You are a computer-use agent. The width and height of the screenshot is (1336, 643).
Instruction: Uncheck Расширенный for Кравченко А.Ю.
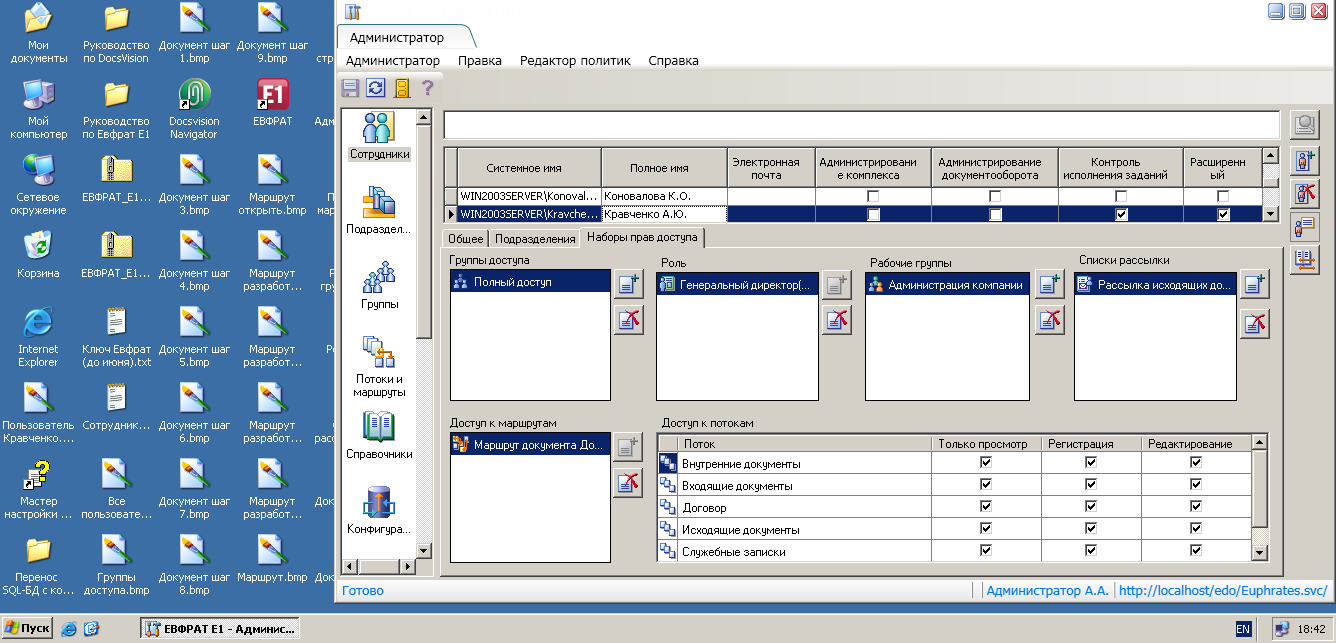pos(1223,214)
